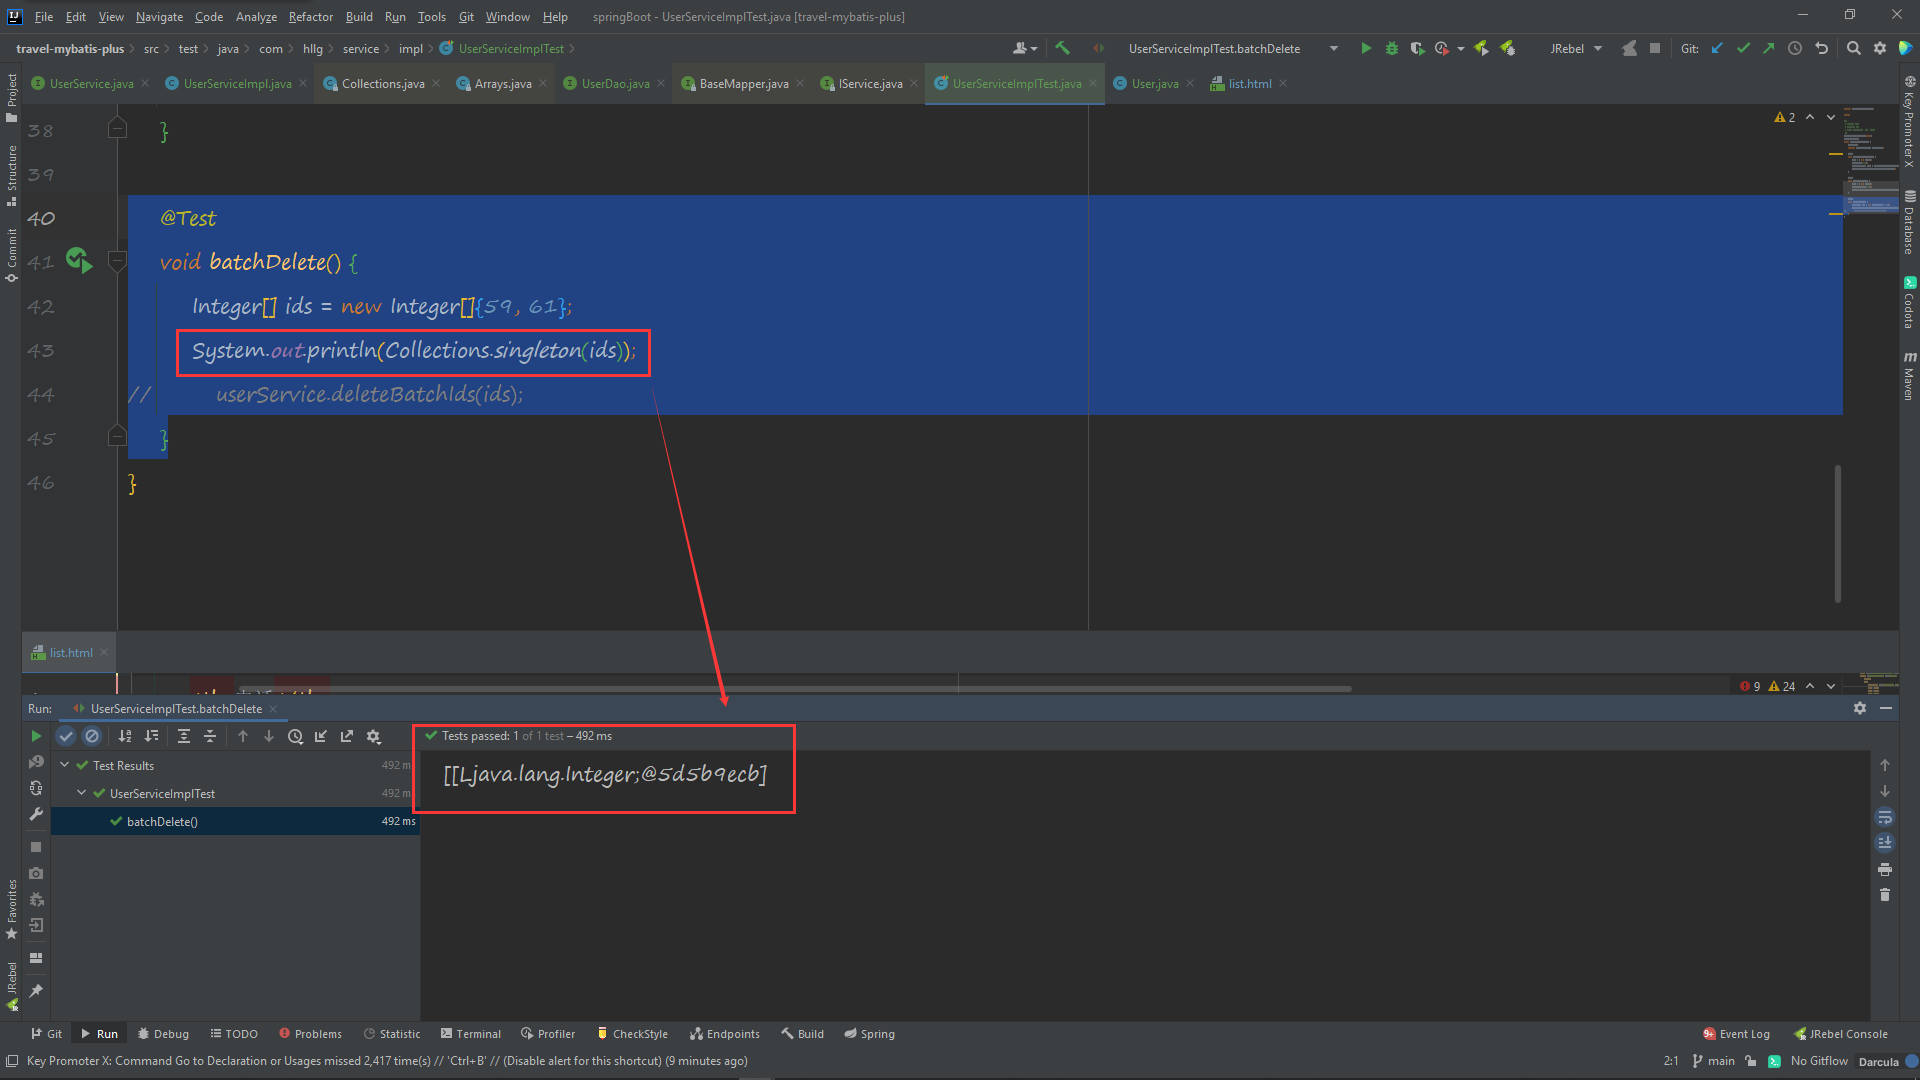Run with Coverage from top toolbar
The image size is (1920, 1080).
pyautogui.click(x=1417, y=48)
